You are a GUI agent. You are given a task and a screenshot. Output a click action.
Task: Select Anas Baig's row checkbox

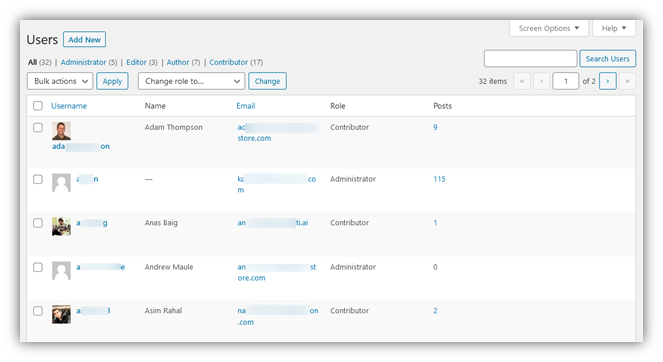[x=38, y=223]
